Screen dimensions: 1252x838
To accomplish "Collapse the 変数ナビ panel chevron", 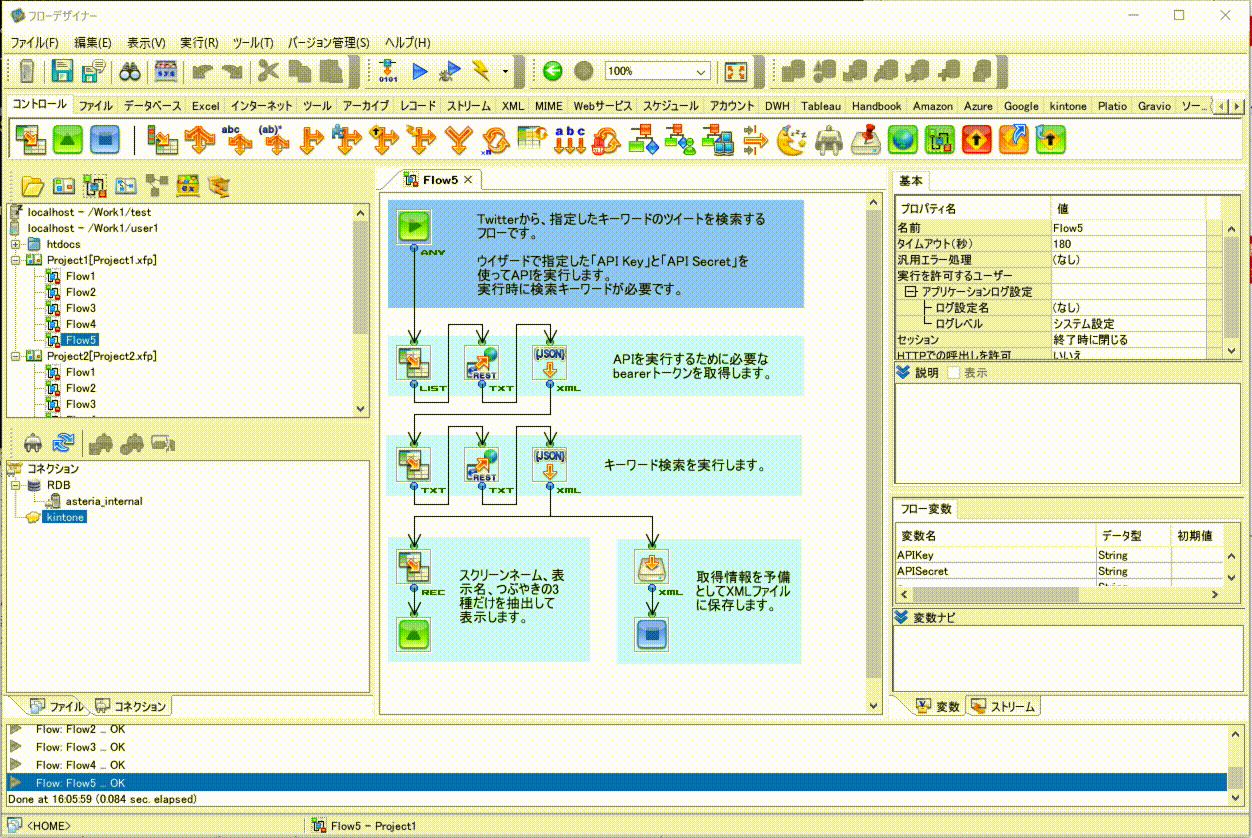I will (903, 617).
